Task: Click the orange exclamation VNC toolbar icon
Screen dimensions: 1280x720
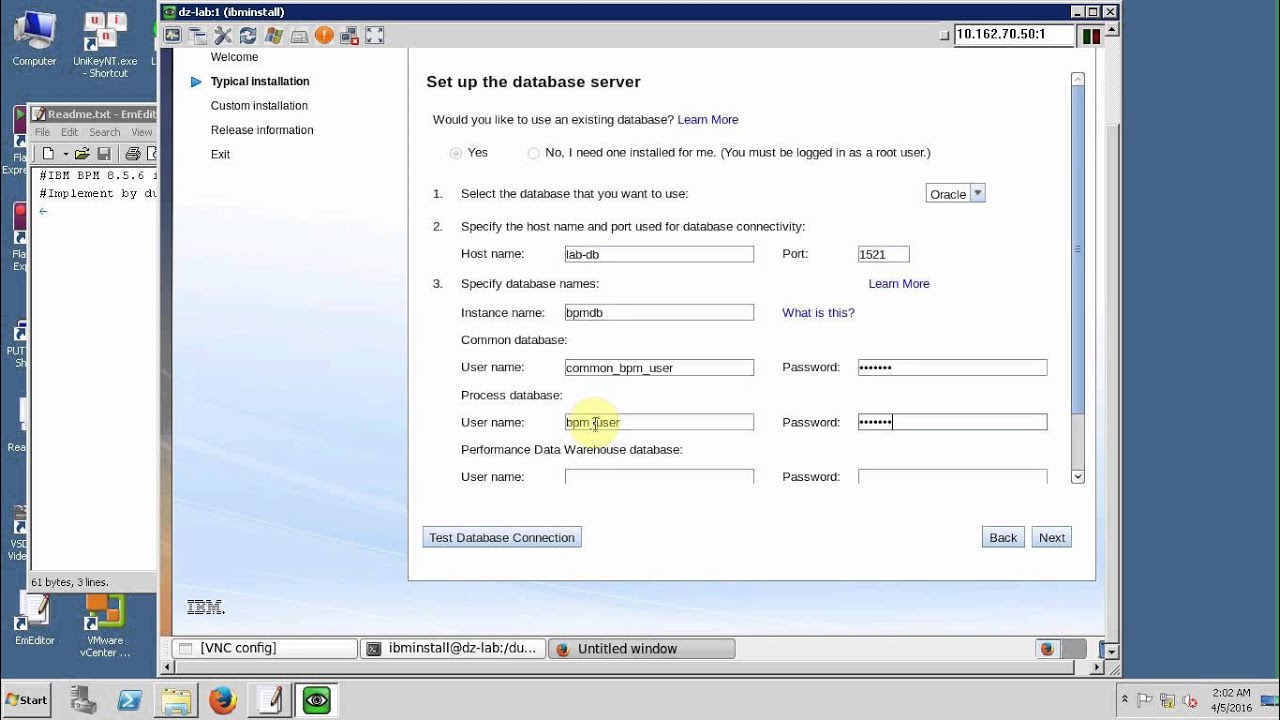Action: pyautogui.click(x=324, y=35)
